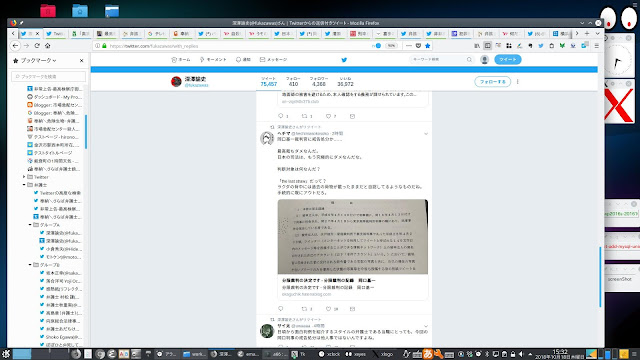Click the blue bookmark star in the address bar
The image size is (640, 360).
click(427, 46)
